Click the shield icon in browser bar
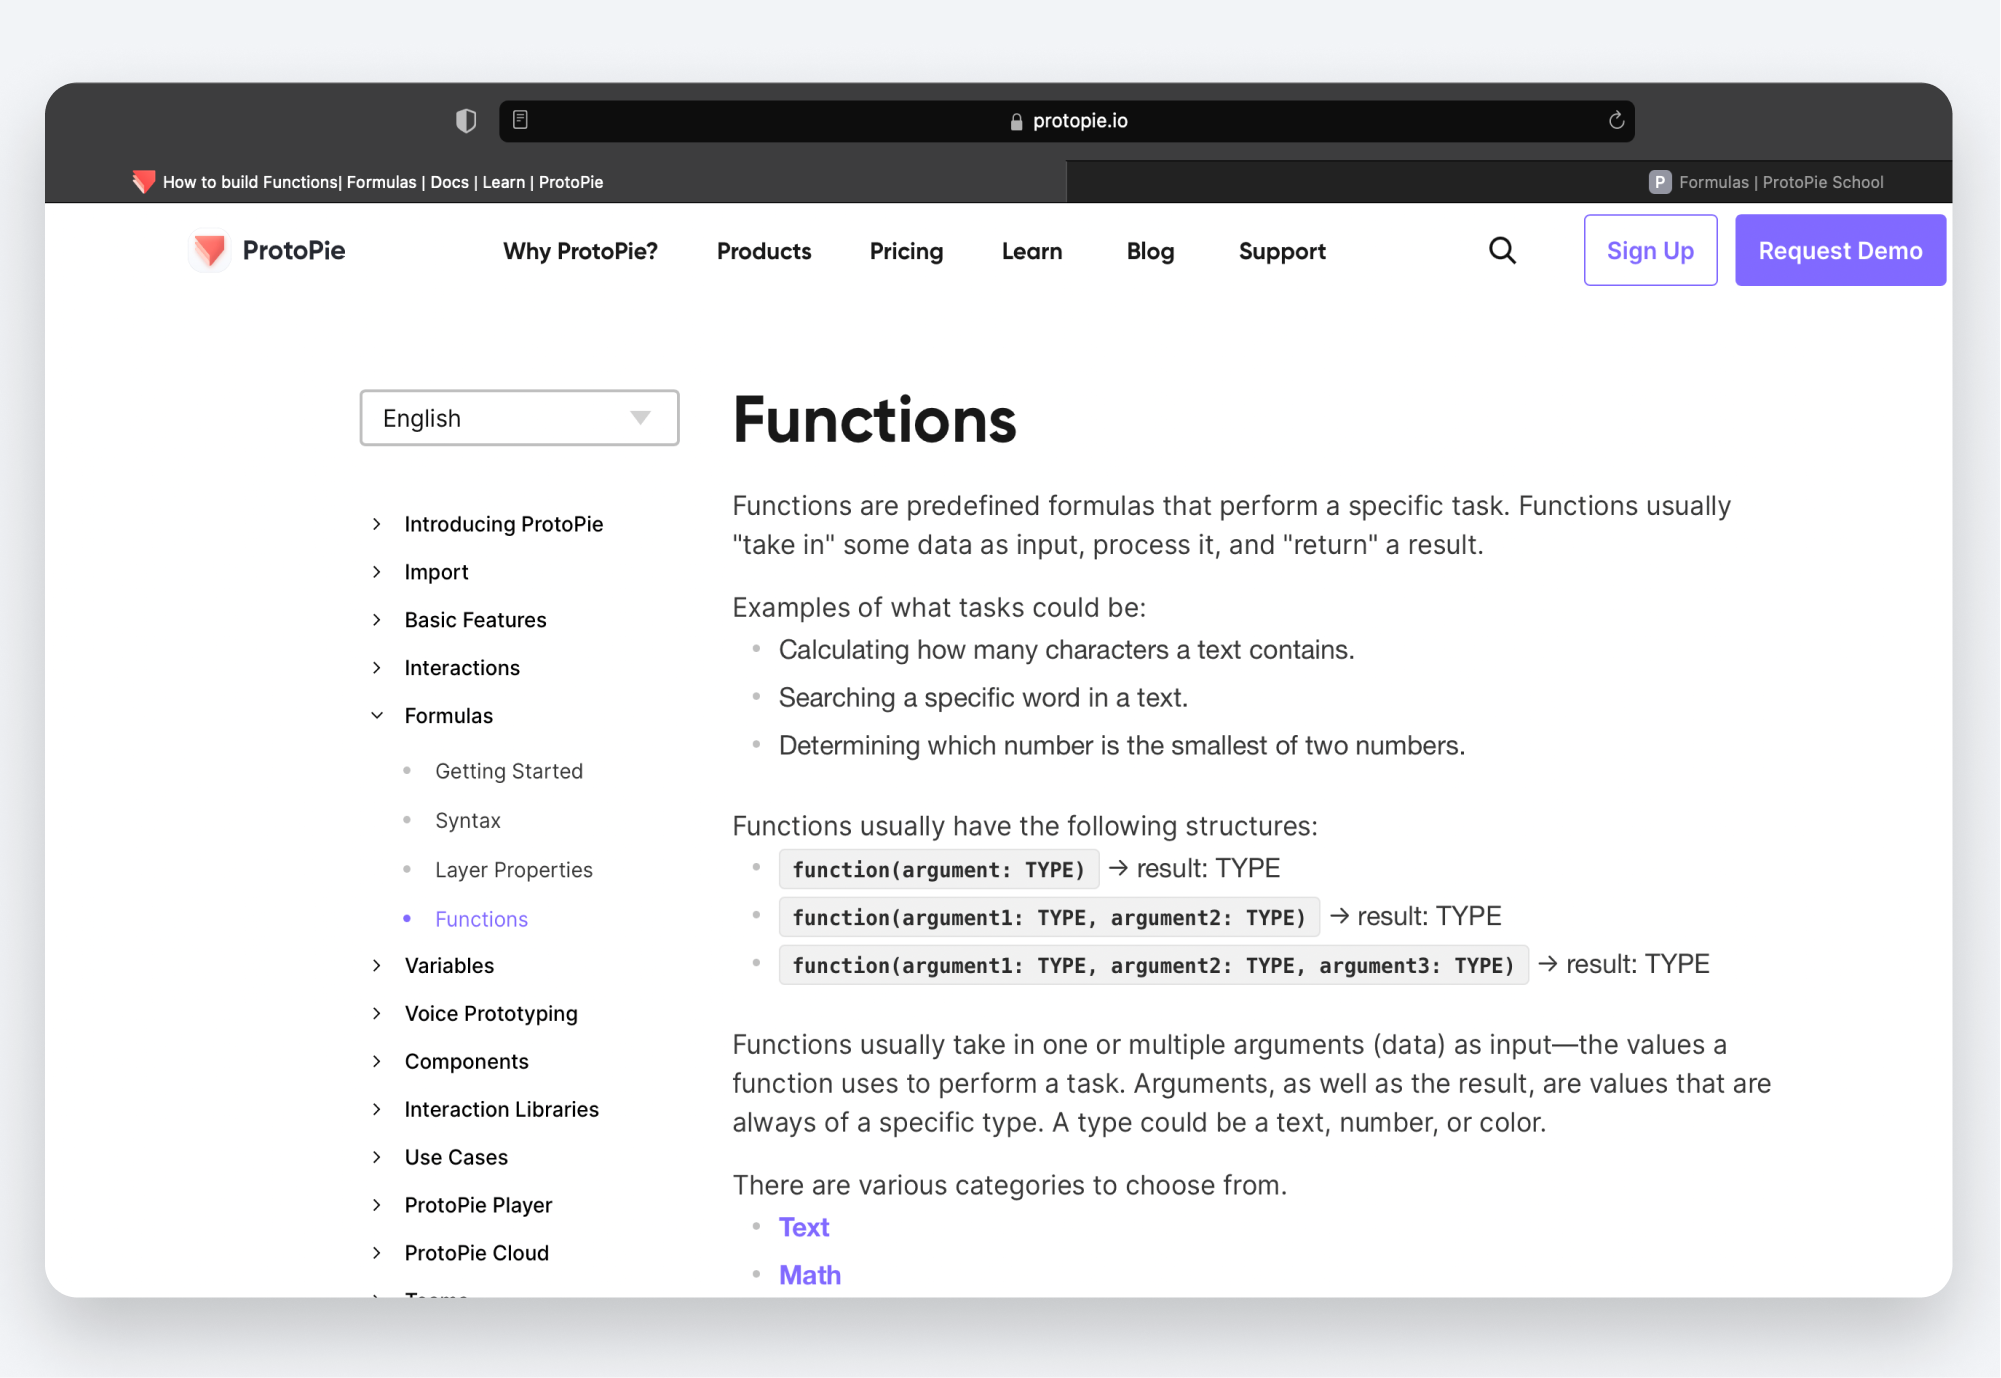Screen dimensions: 2001x1378 [465, 120]
